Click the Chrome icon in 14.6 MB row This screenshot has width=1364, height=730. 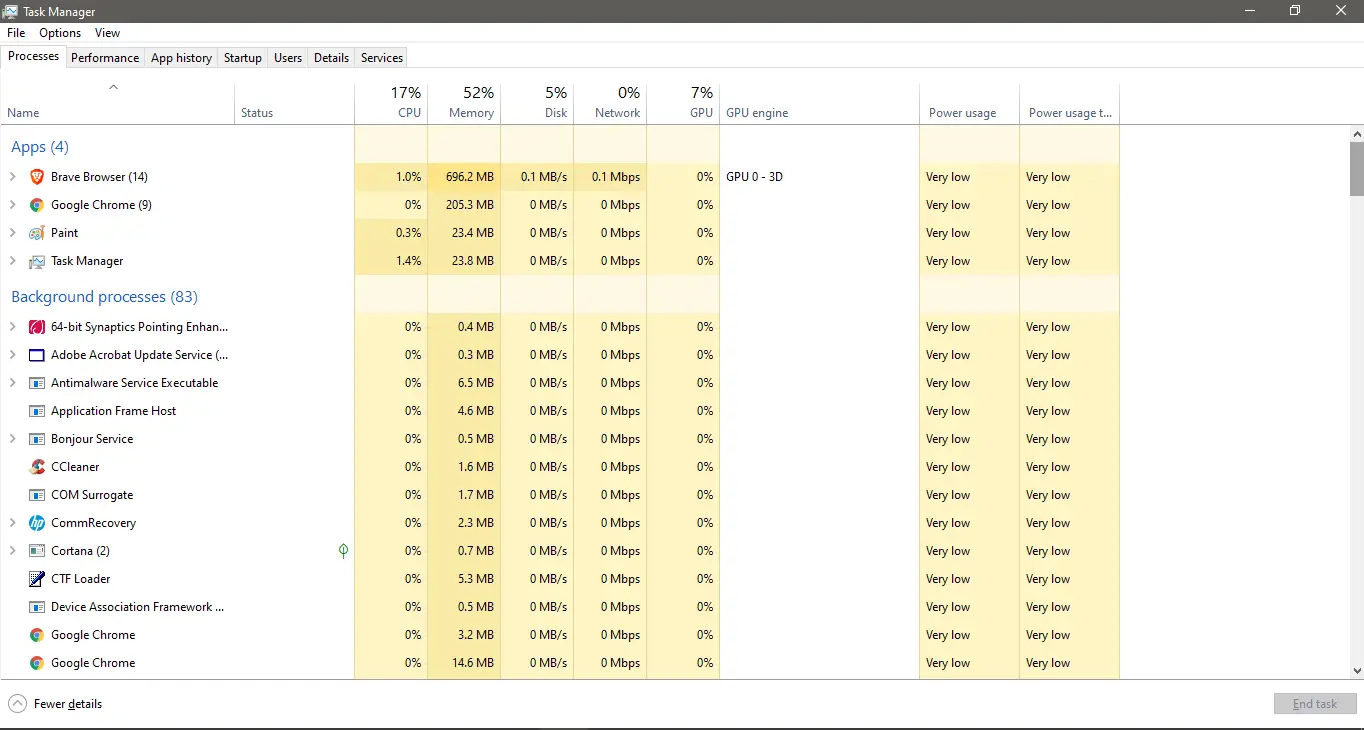pos(37,663)
